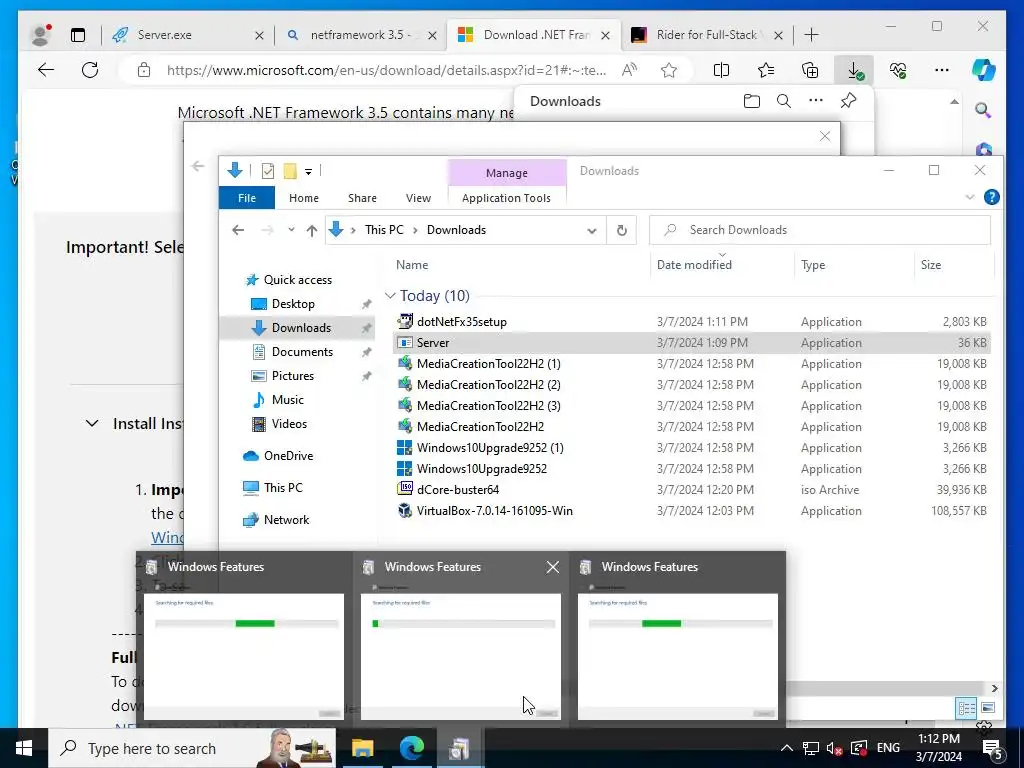The height and width of the screenshot is (768, 1024).
Task: Open Explorer address bar history dropdown
Action: coord(592,231)
